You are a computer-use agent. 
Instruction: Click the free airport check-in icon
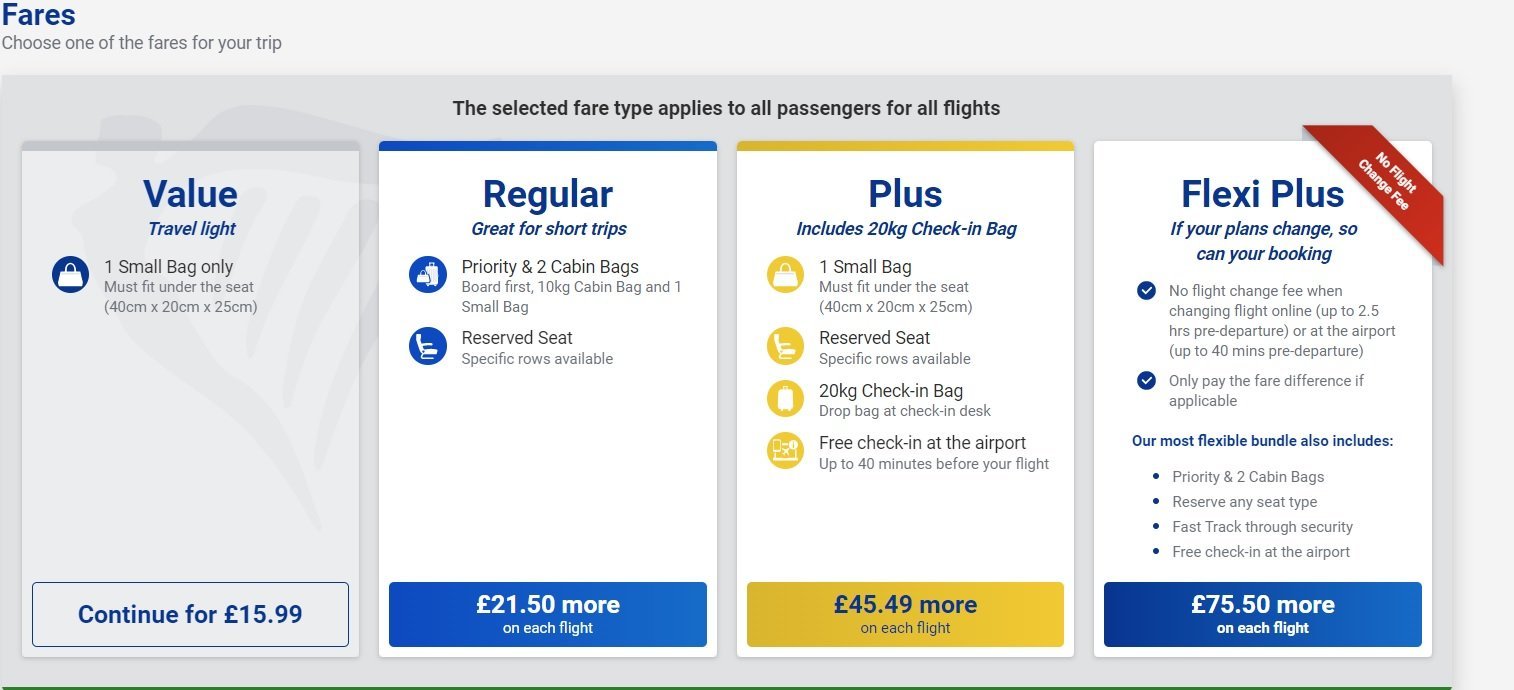785,451
